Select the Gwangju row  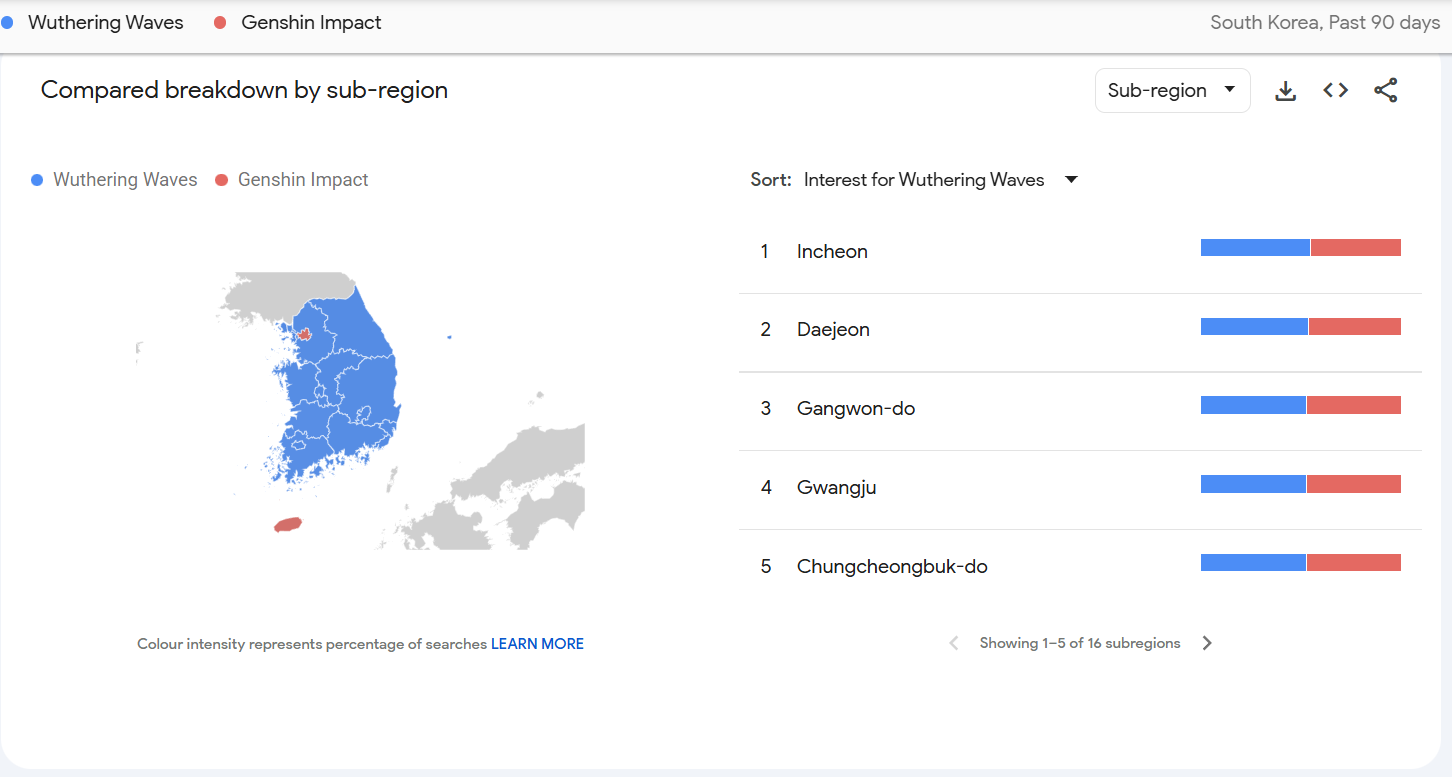1080,490
